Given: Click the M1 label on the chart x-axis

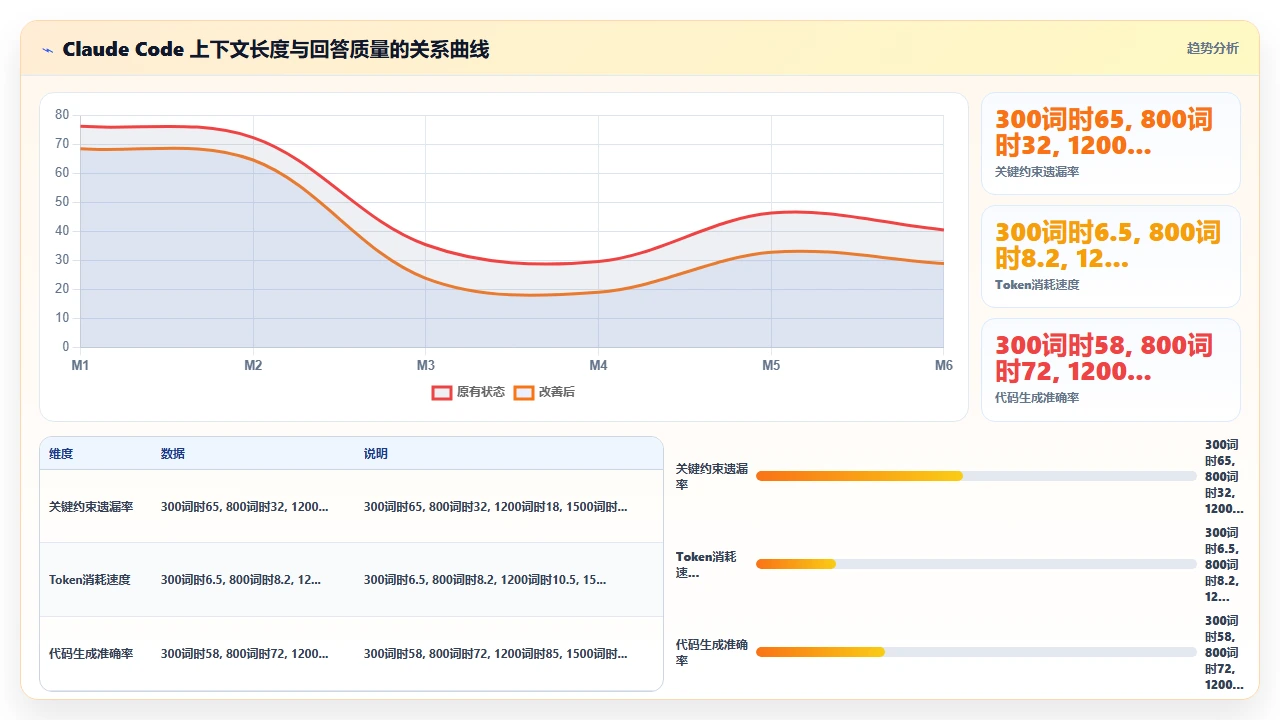Looking at the screenshot, I should point(80,365).
